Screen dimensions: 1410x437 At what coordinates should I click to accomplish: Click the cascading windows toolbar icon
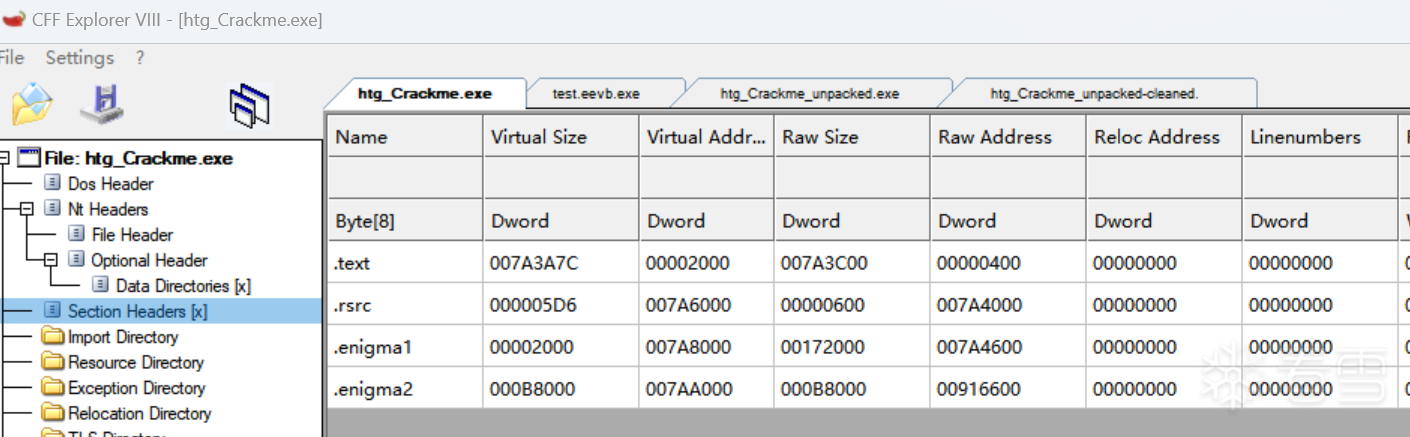[x=249, y=105]
